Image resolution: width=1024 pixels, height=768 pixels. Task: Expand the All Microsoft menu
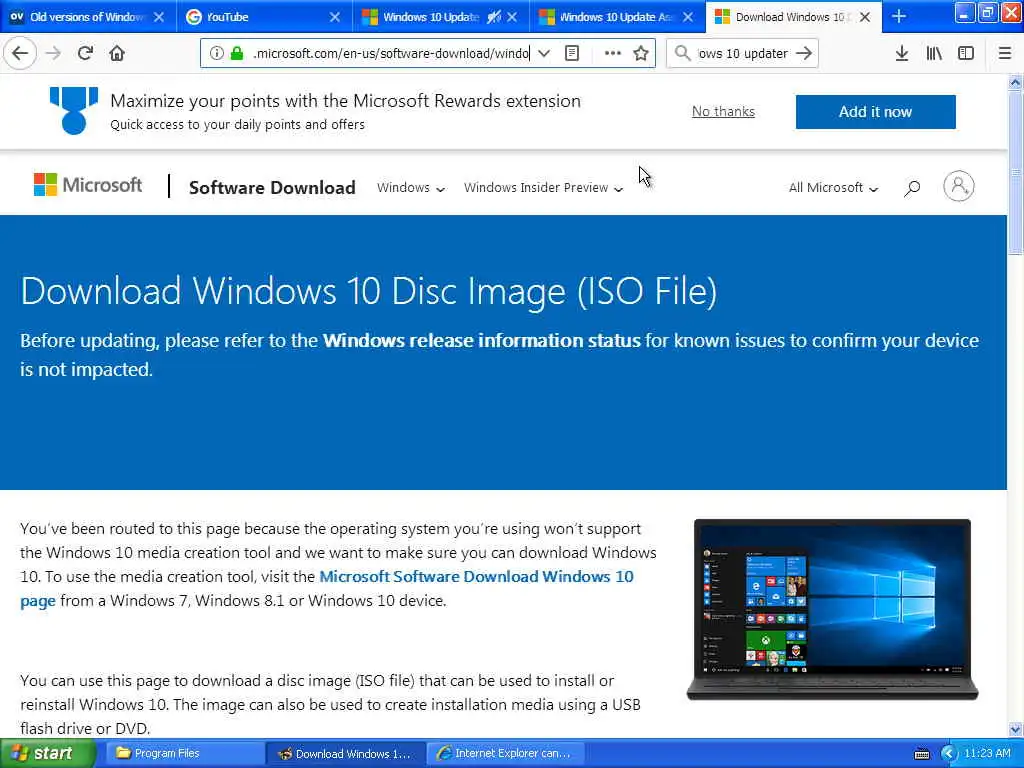coord(833,187)
